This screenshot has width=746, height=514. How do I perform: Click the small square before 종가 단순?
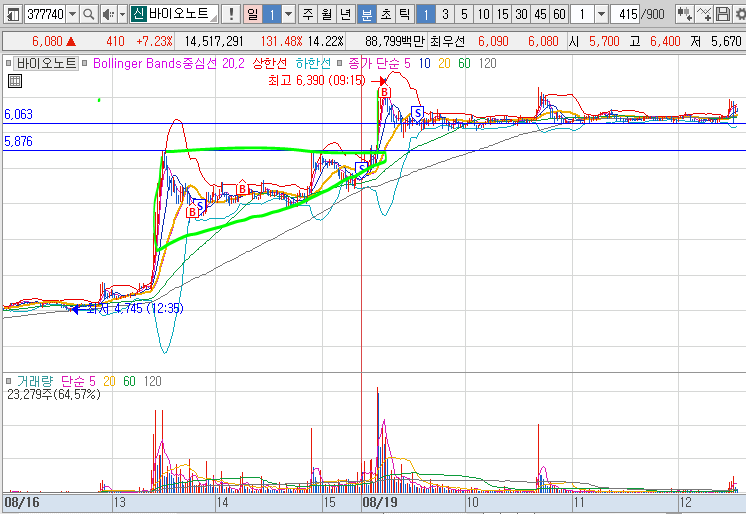[340, 63]
